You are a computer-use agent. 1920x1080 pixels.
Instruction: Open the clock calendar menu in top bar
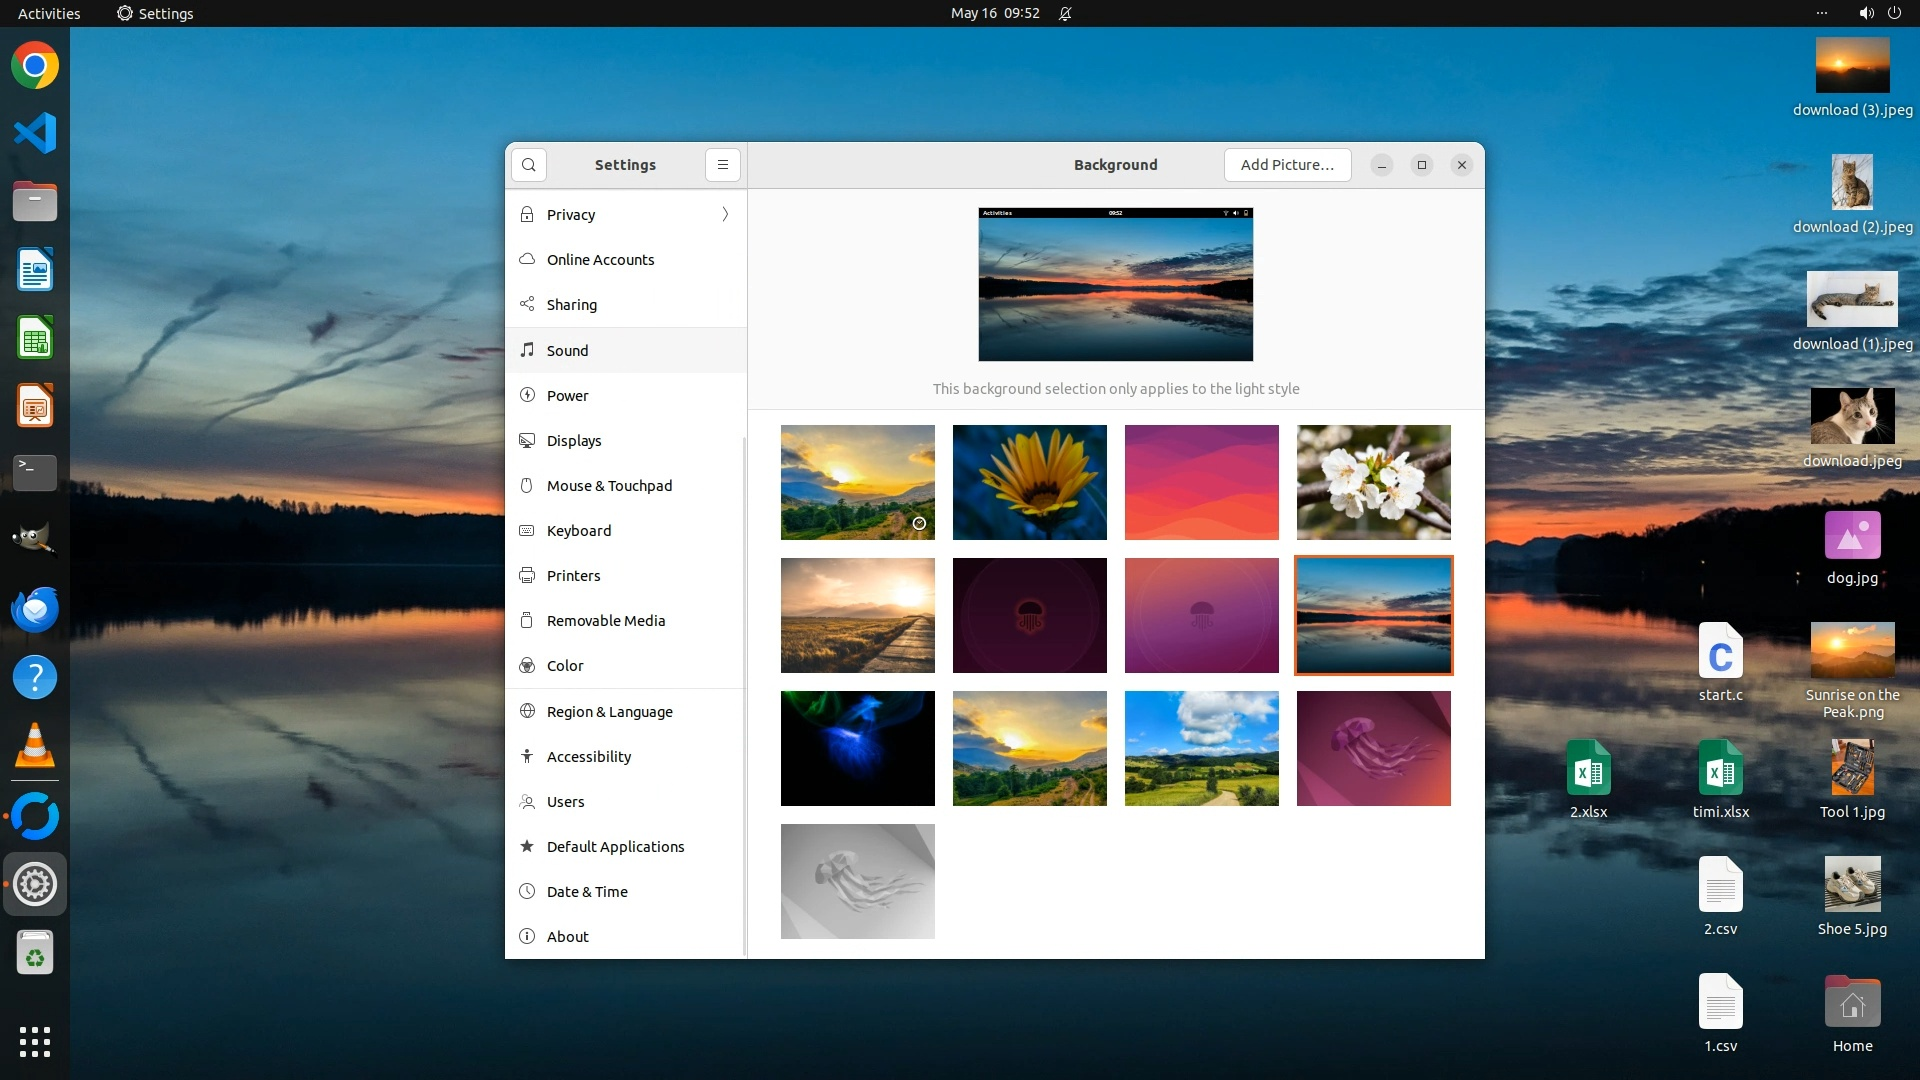pos(994,13)
